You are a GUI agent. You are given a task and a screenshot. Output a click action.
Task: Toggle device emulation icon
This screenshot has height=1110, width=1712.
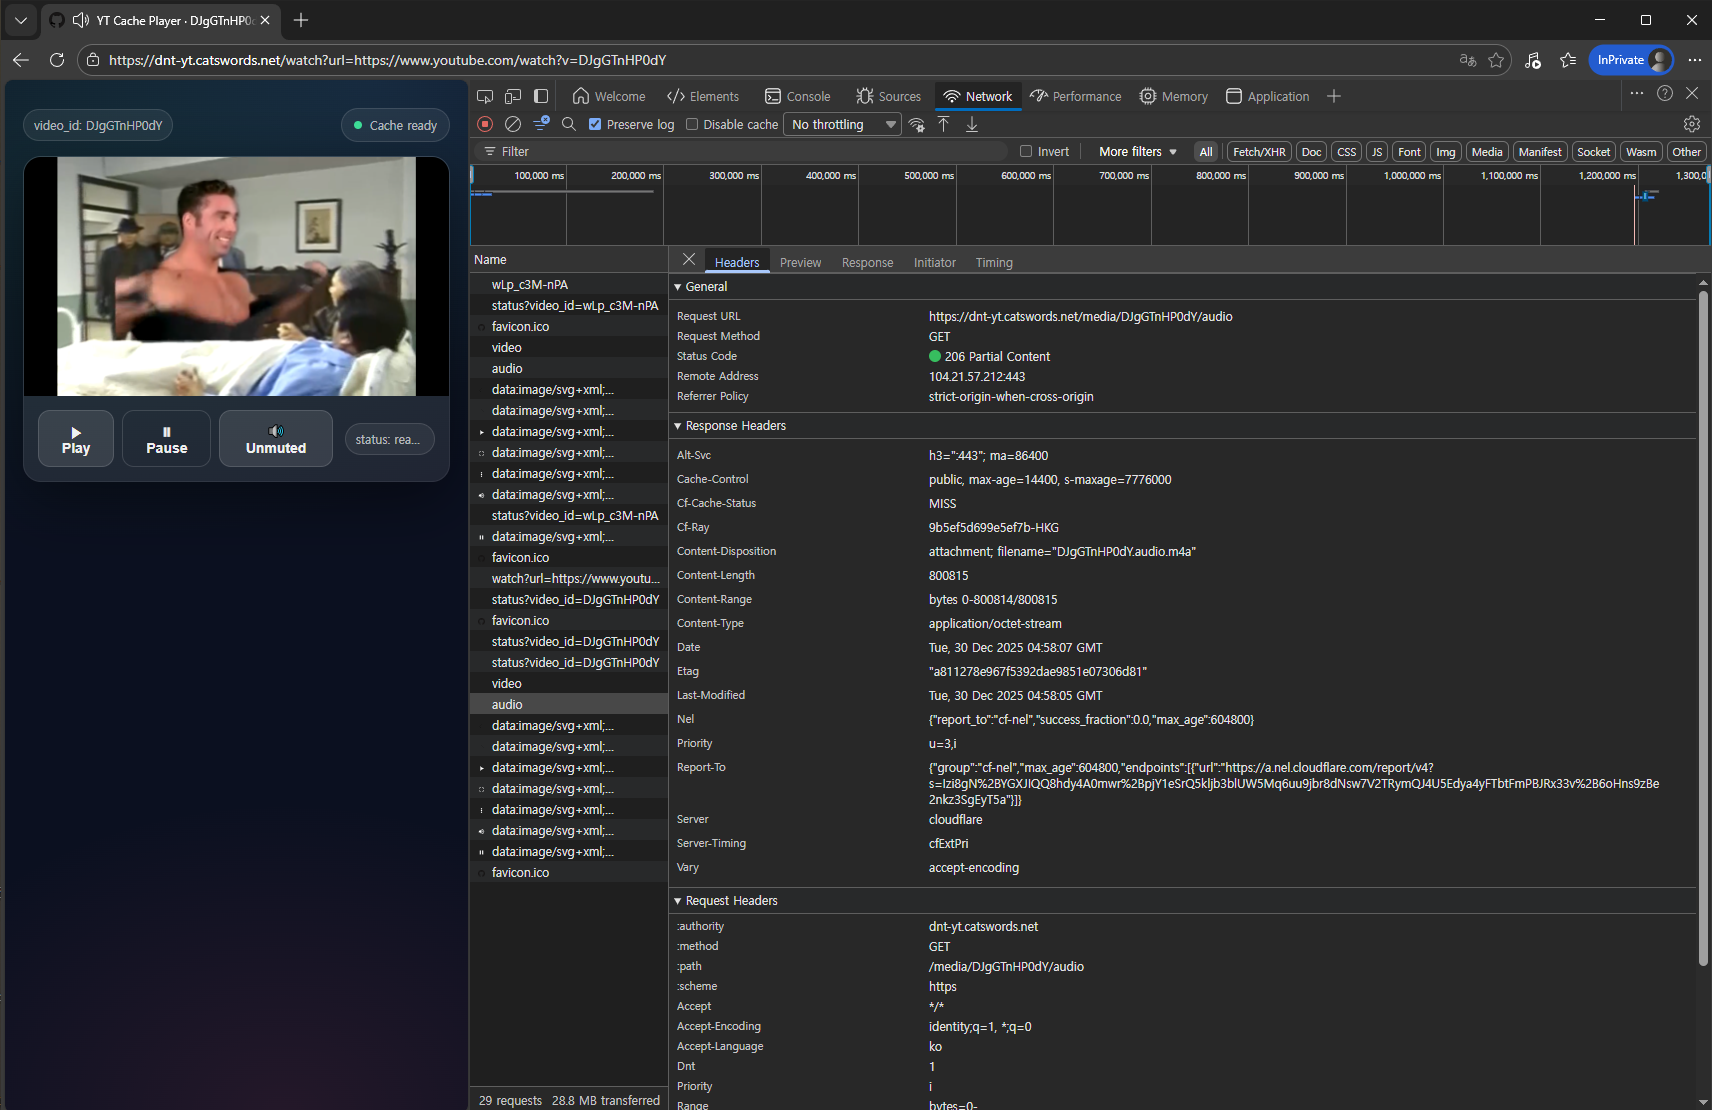tap(513, 96)
